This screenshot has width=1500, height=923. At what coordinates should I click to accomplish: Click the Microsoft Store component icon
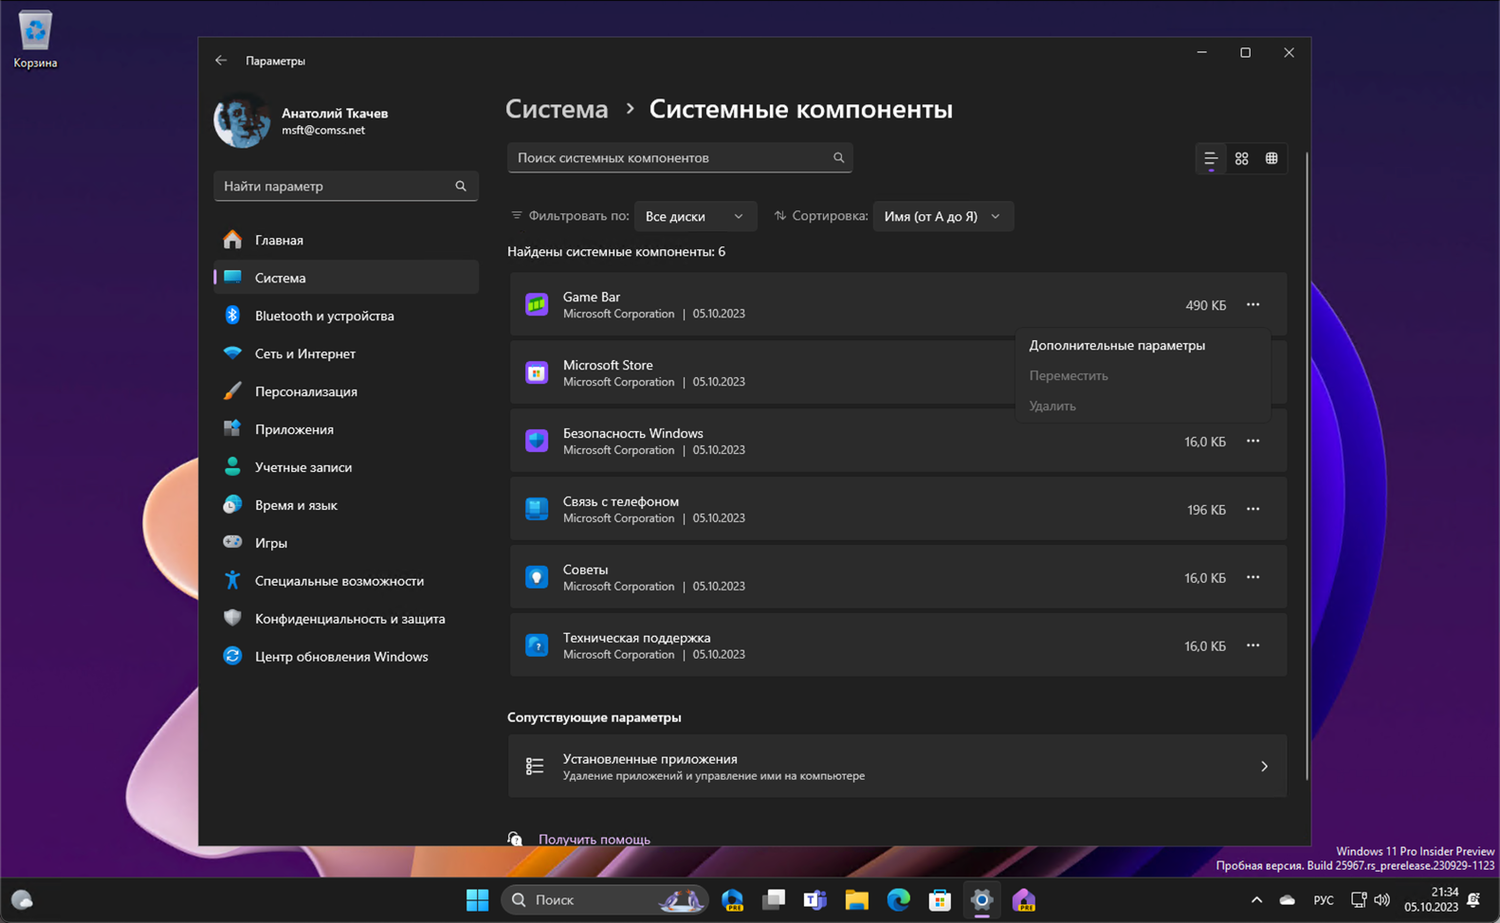pos(537,373)
